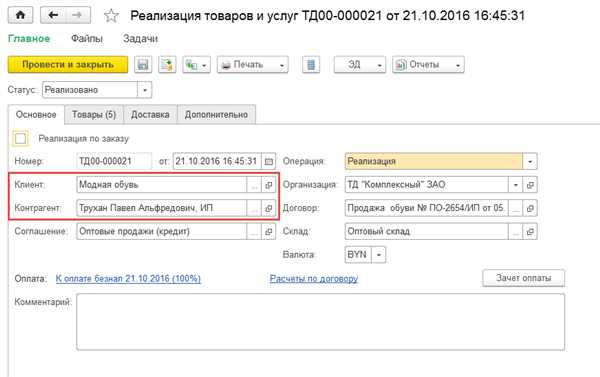The image size is (600, 377).
Task: Click the Контрагент field Трухан Павел Альфредович
Action: pyautogui.click(x=161, y=208)
